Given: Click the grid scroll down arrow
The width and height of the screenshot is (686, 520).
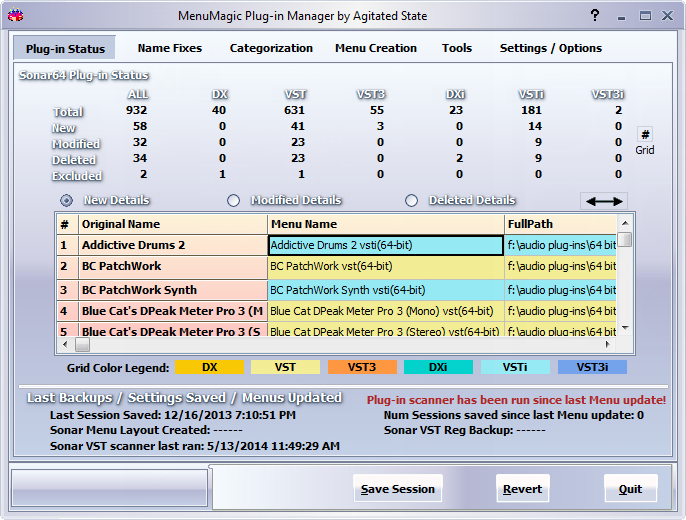Looking at the screenshot, I should click(625, 328).
